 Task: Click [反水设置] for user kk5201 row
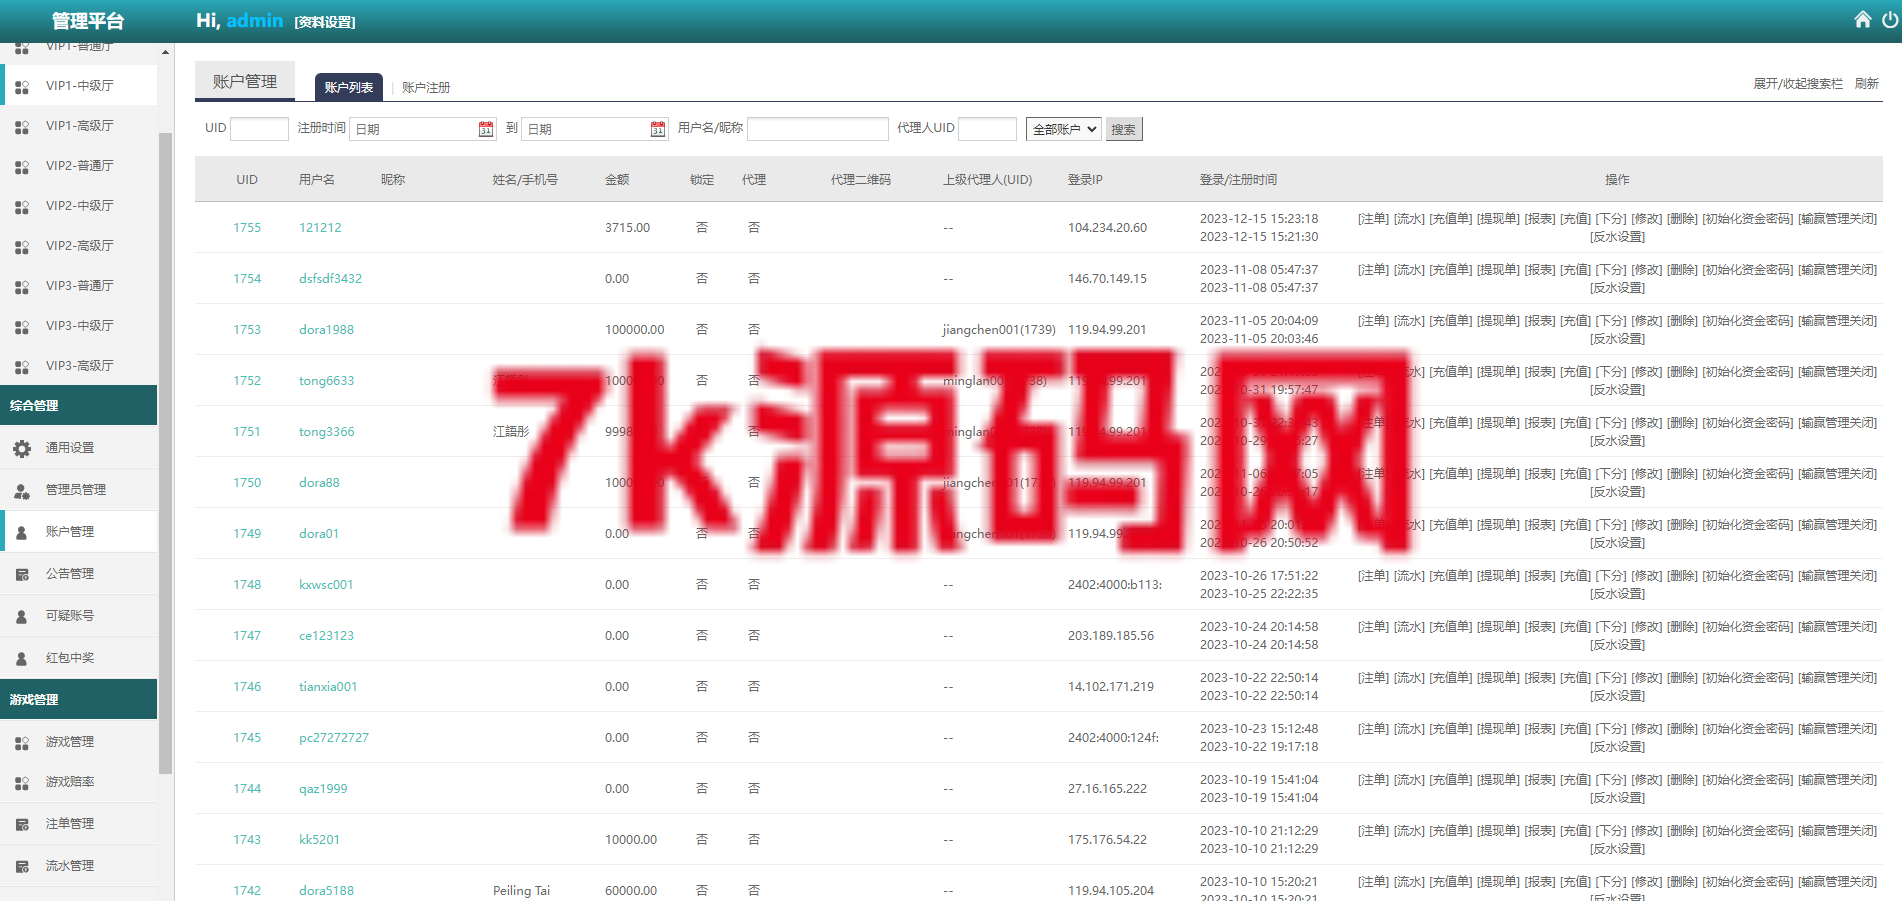[1617, 849]
